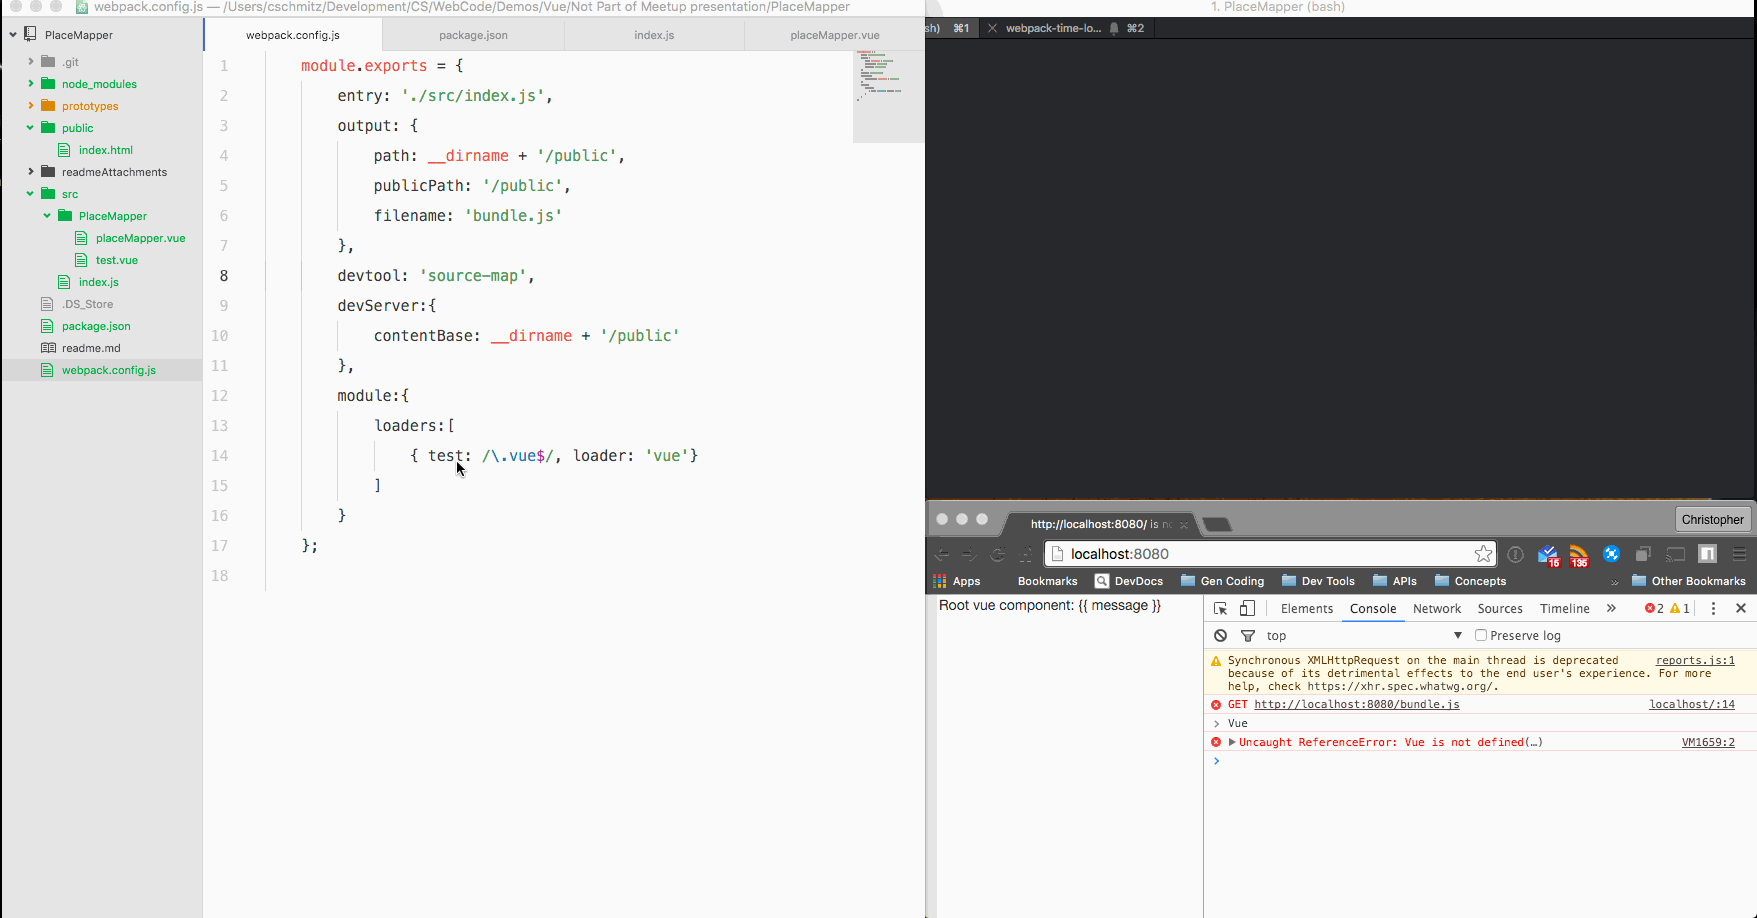
Task: Expand the readmeAttachments folder
Action: coord(31,171)
